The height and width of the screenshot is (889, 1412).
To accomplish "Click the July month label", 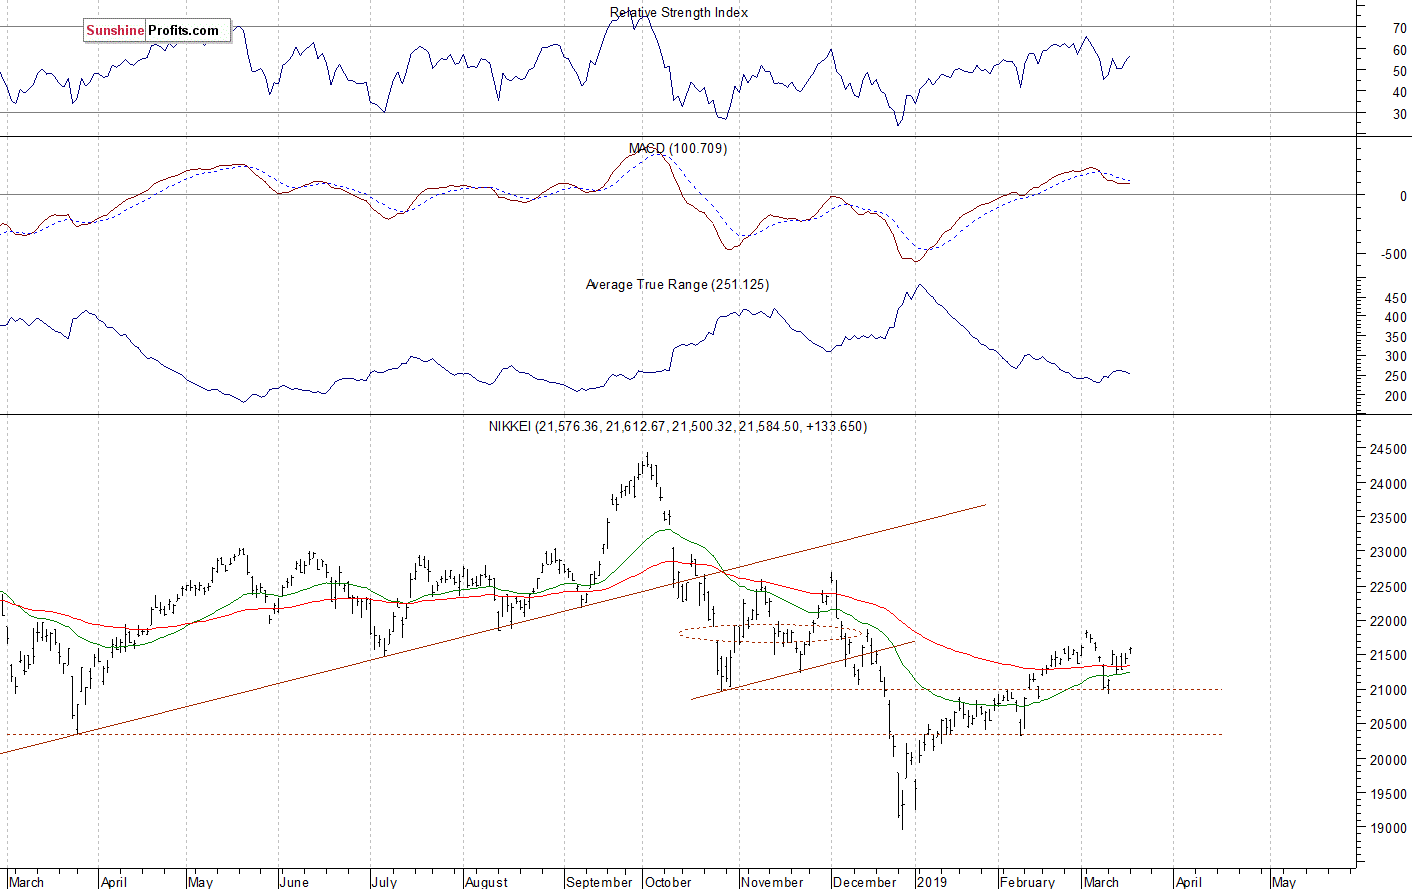I will (384, 881).
